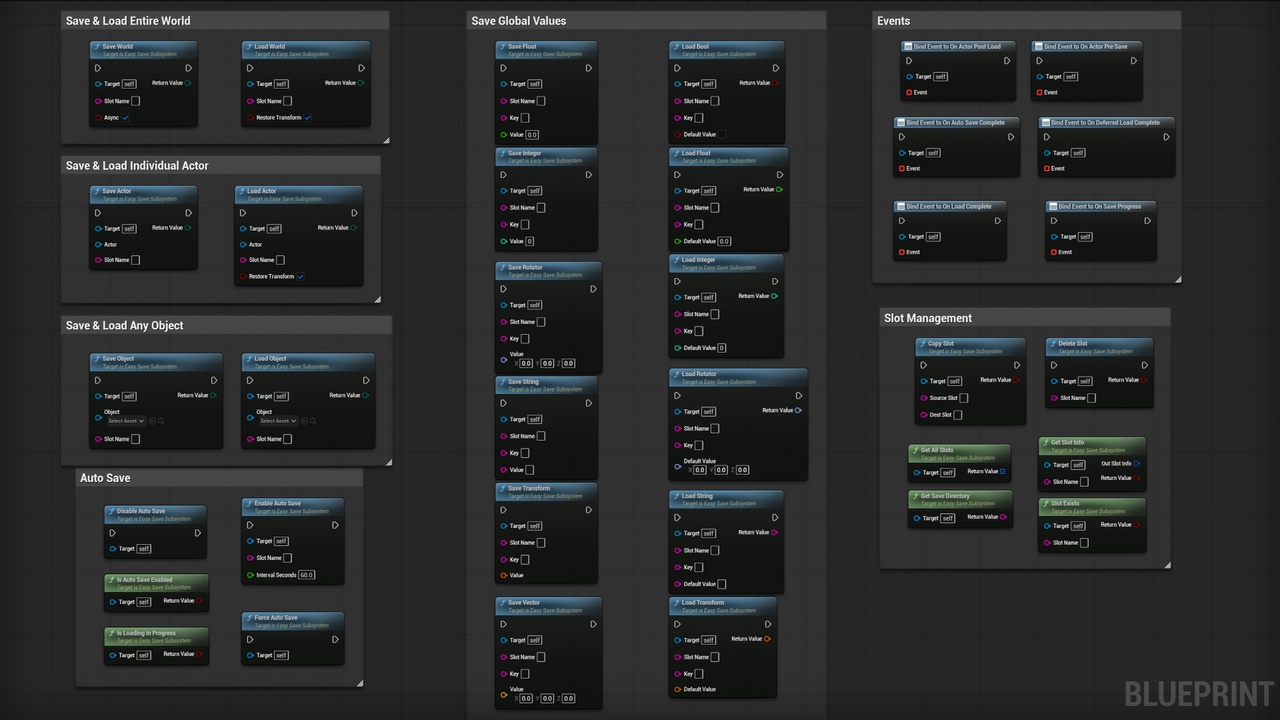Click Value text field on Save String
The height and width of the screenshot is (720, 1280).
click(529, 470)
